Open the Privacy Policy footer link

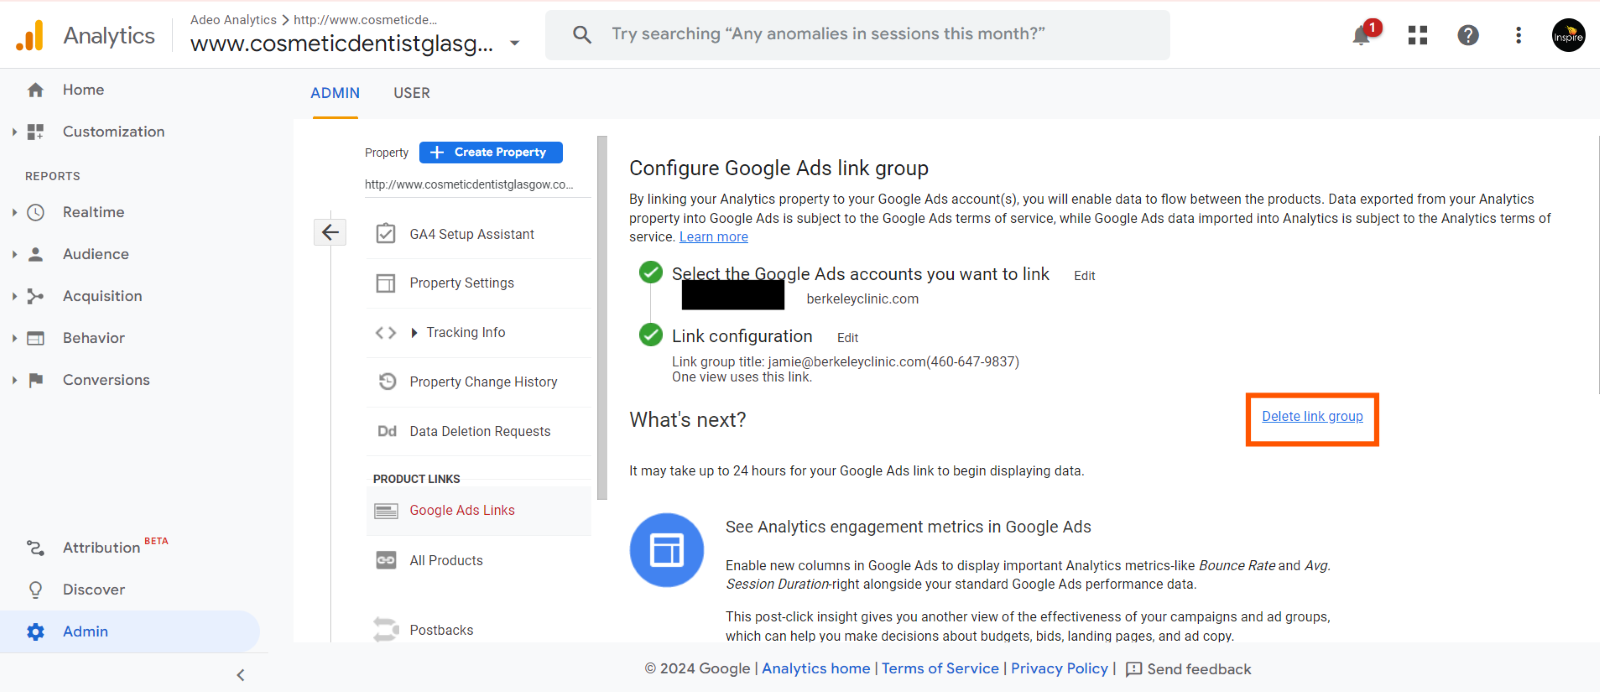pos(1059,668)
